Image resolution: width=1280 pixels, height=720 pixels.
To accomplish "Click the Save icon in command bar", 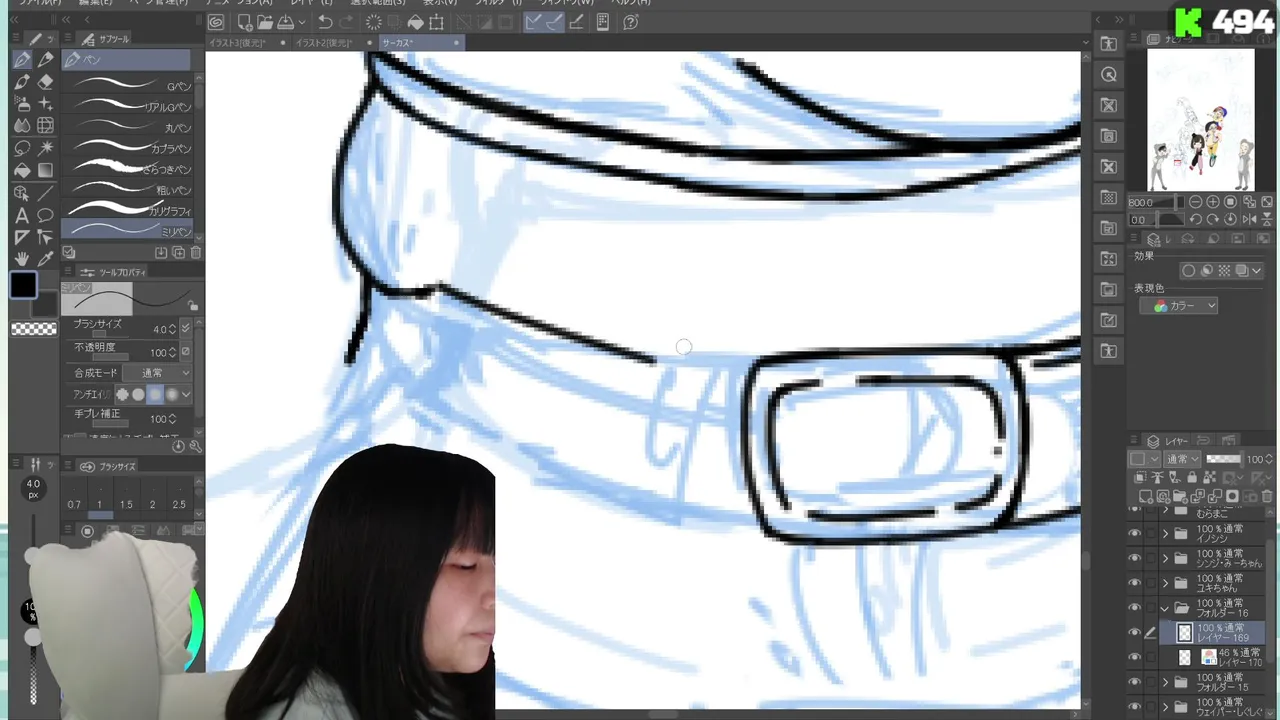I will tap(286, 22).
